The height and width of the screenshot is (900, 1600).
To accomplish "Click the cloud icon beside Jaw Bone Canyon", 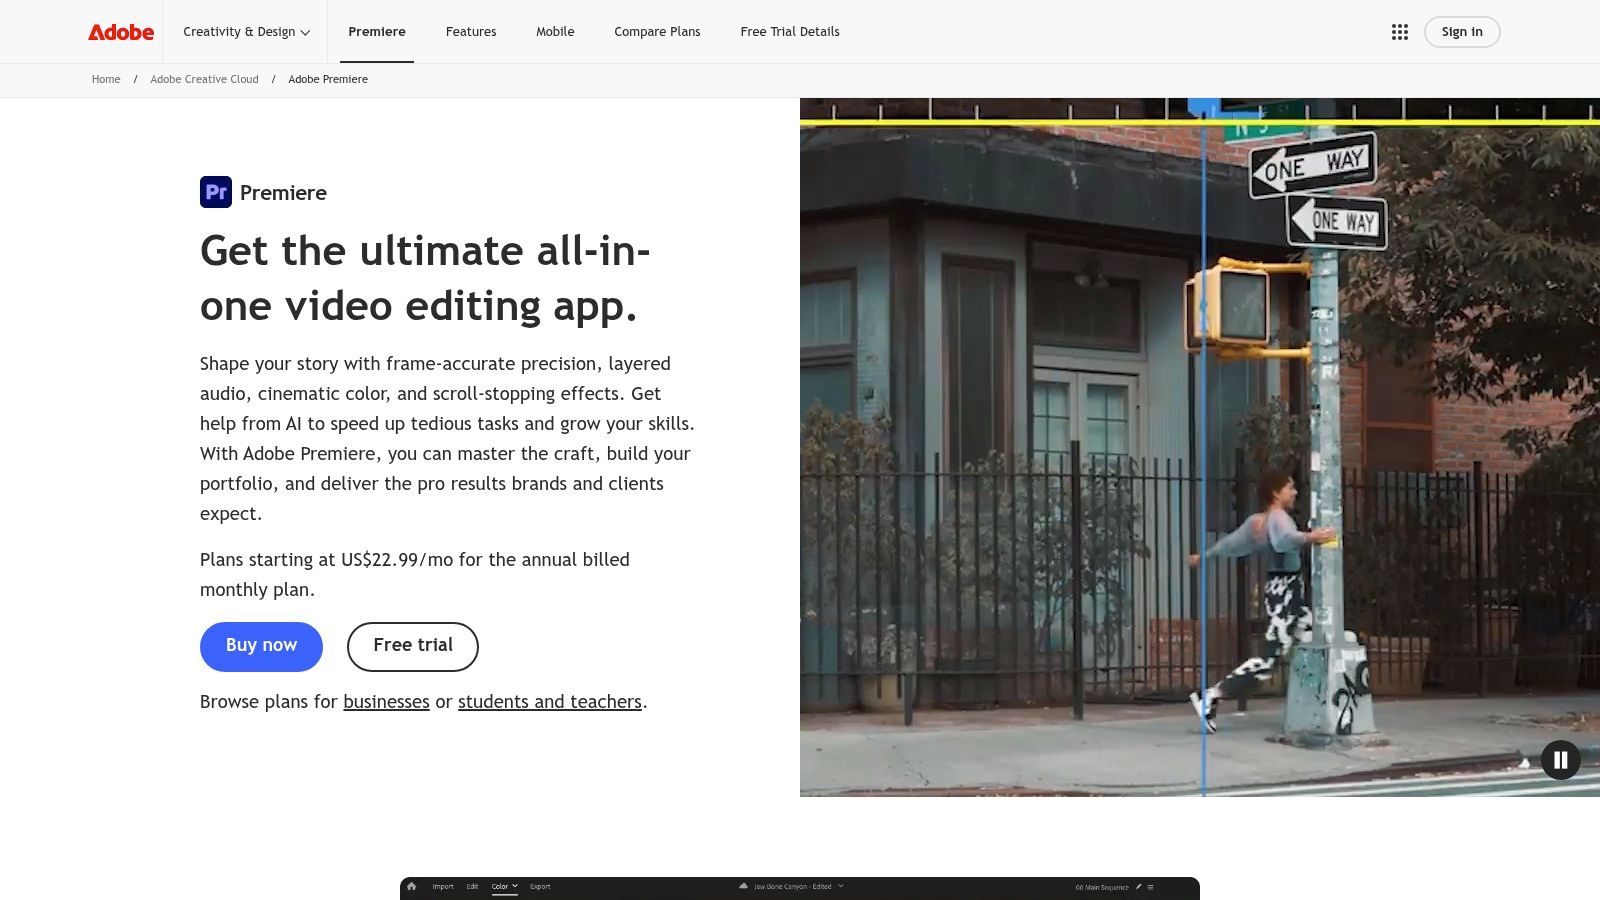I will (x=743, y=886).
